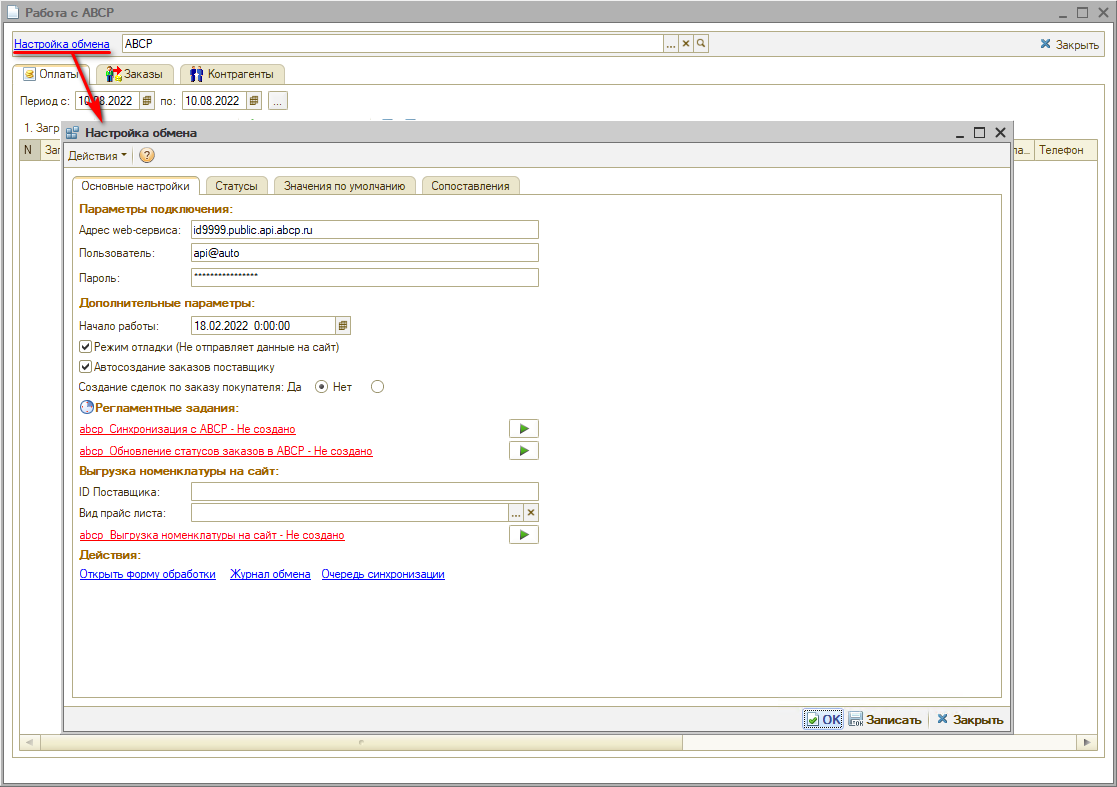Expand the Действия dropdown menu
The height and width of the screenshot is (787, 1117).
click(98, 155)
